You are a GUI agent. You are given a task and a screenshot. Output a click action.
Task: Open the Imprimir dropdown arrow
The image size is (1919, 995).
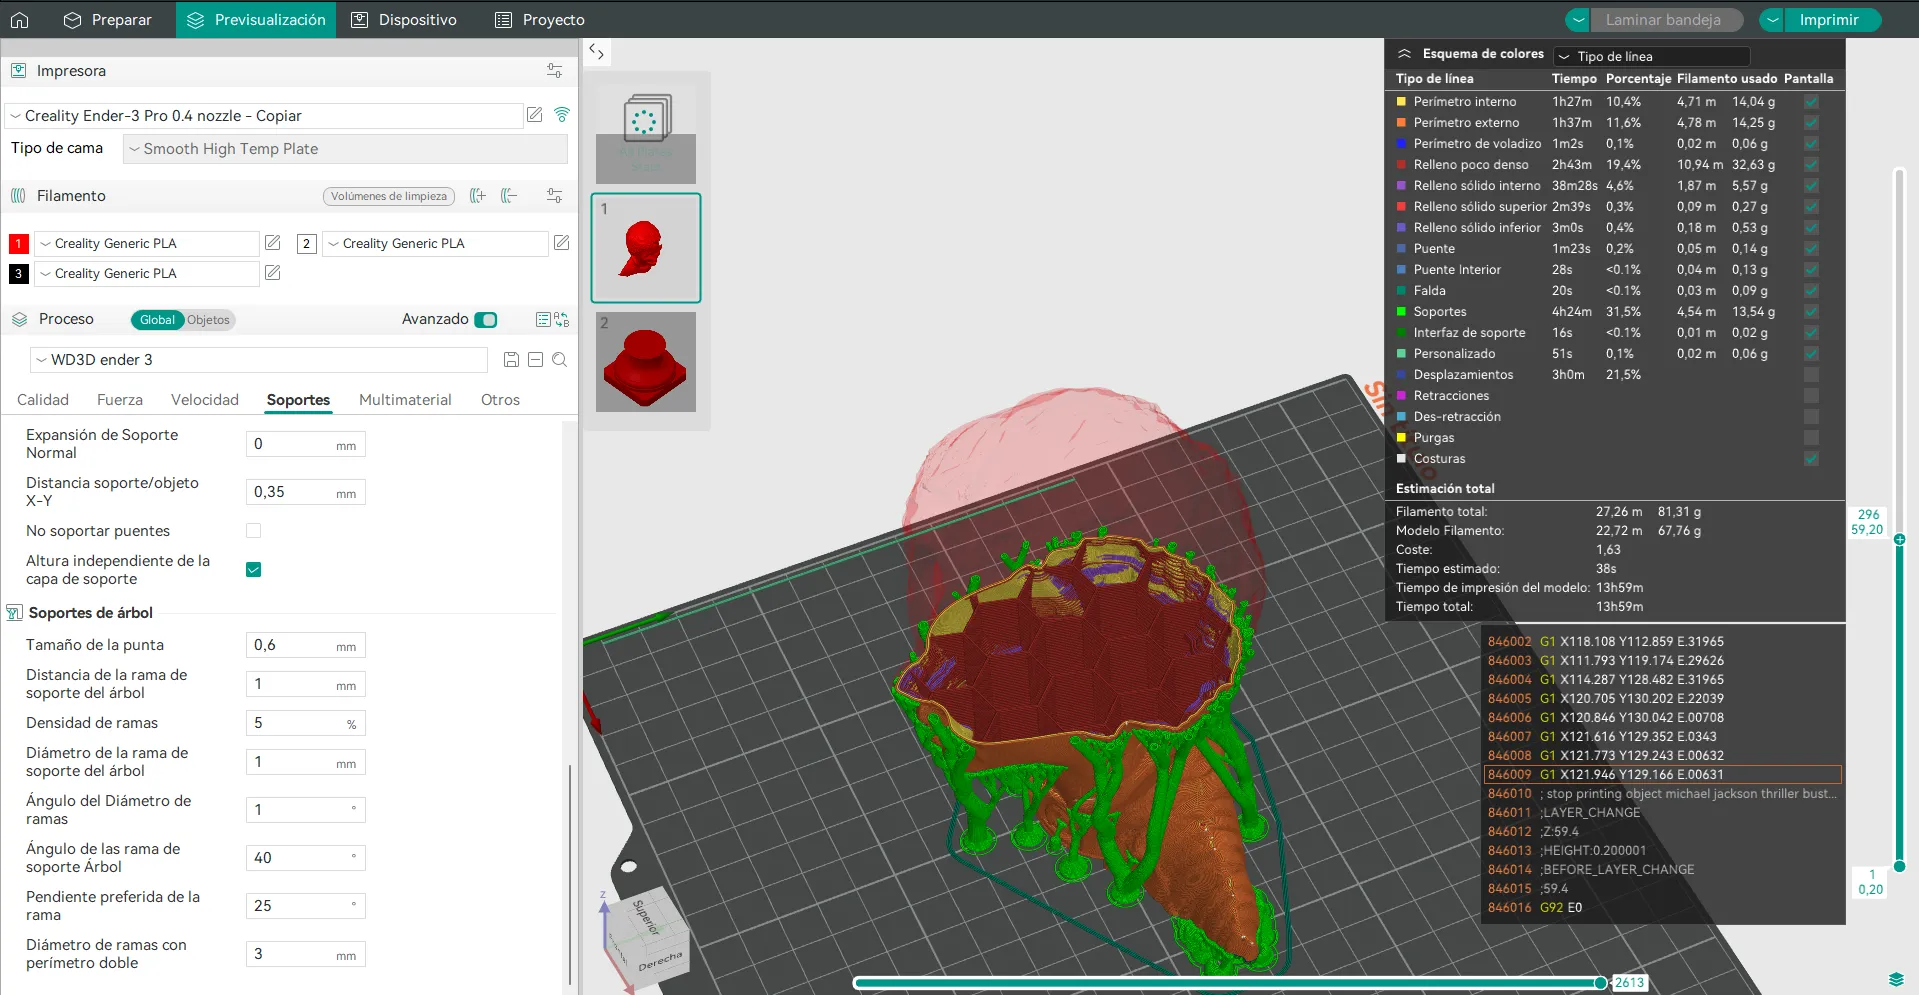(x=1772, y=20)
